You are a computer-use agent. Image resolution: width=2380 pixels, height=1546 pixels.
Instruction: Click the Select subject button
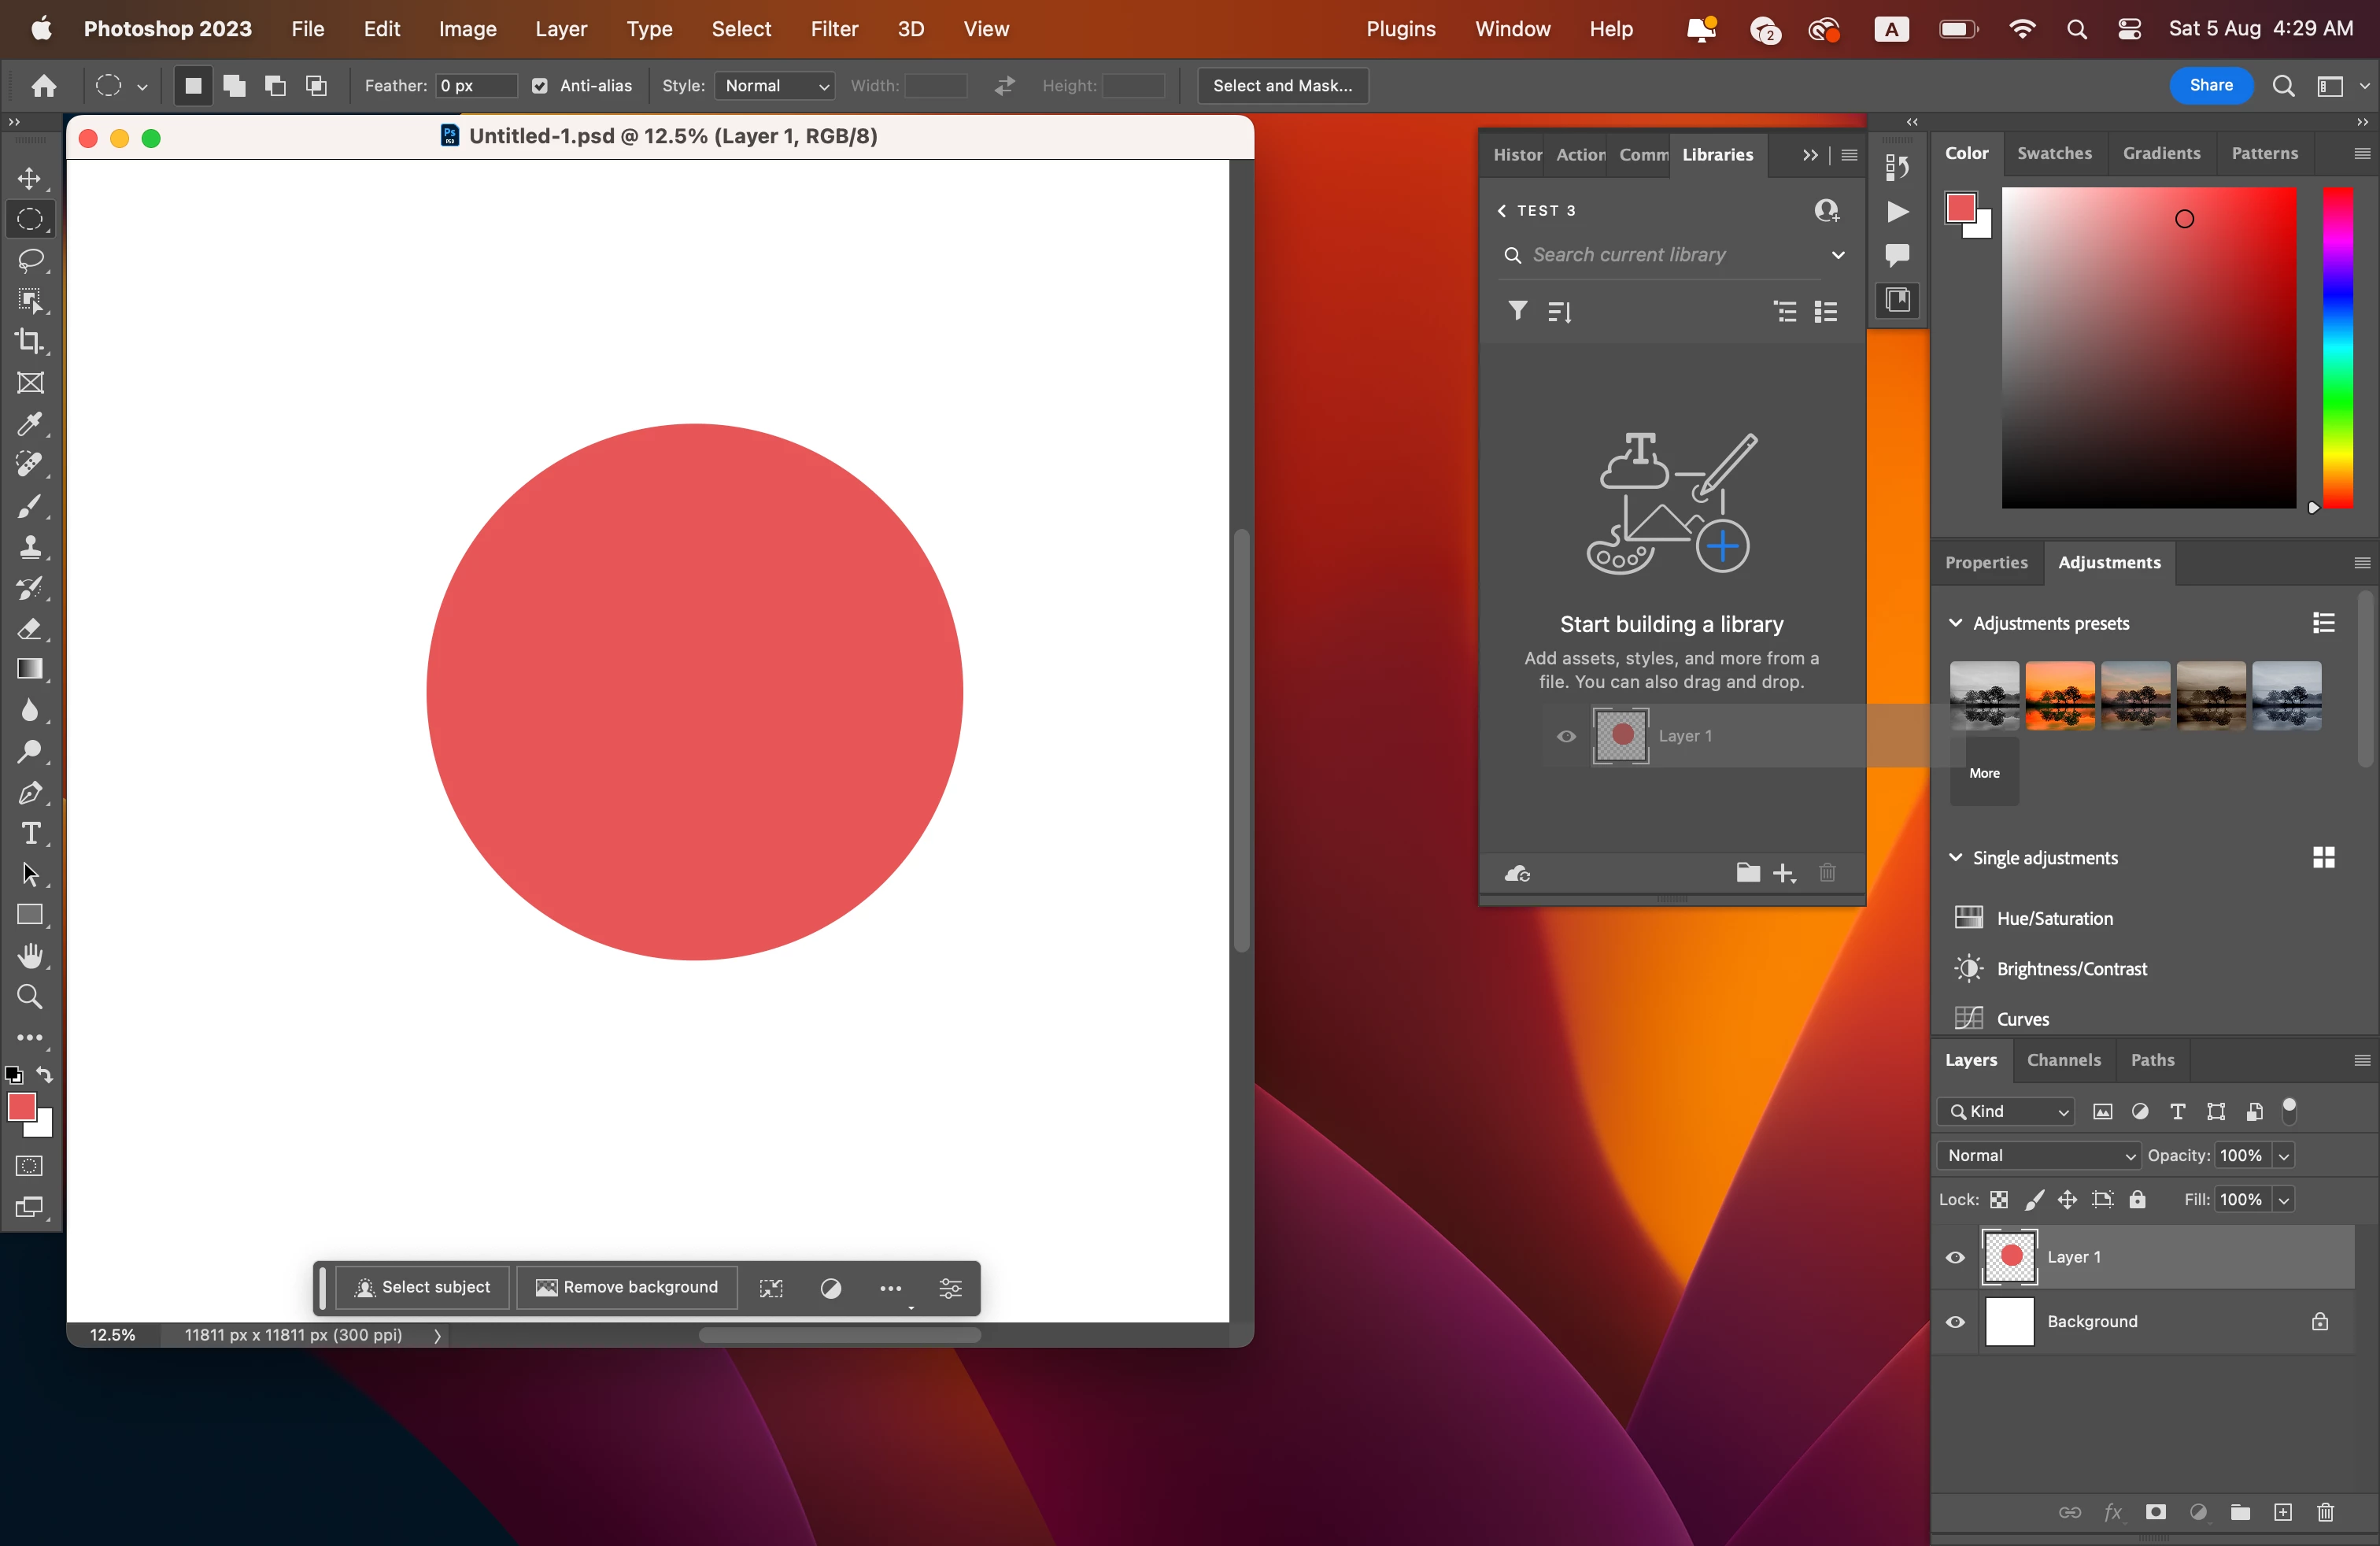(x=422, y=1287)
